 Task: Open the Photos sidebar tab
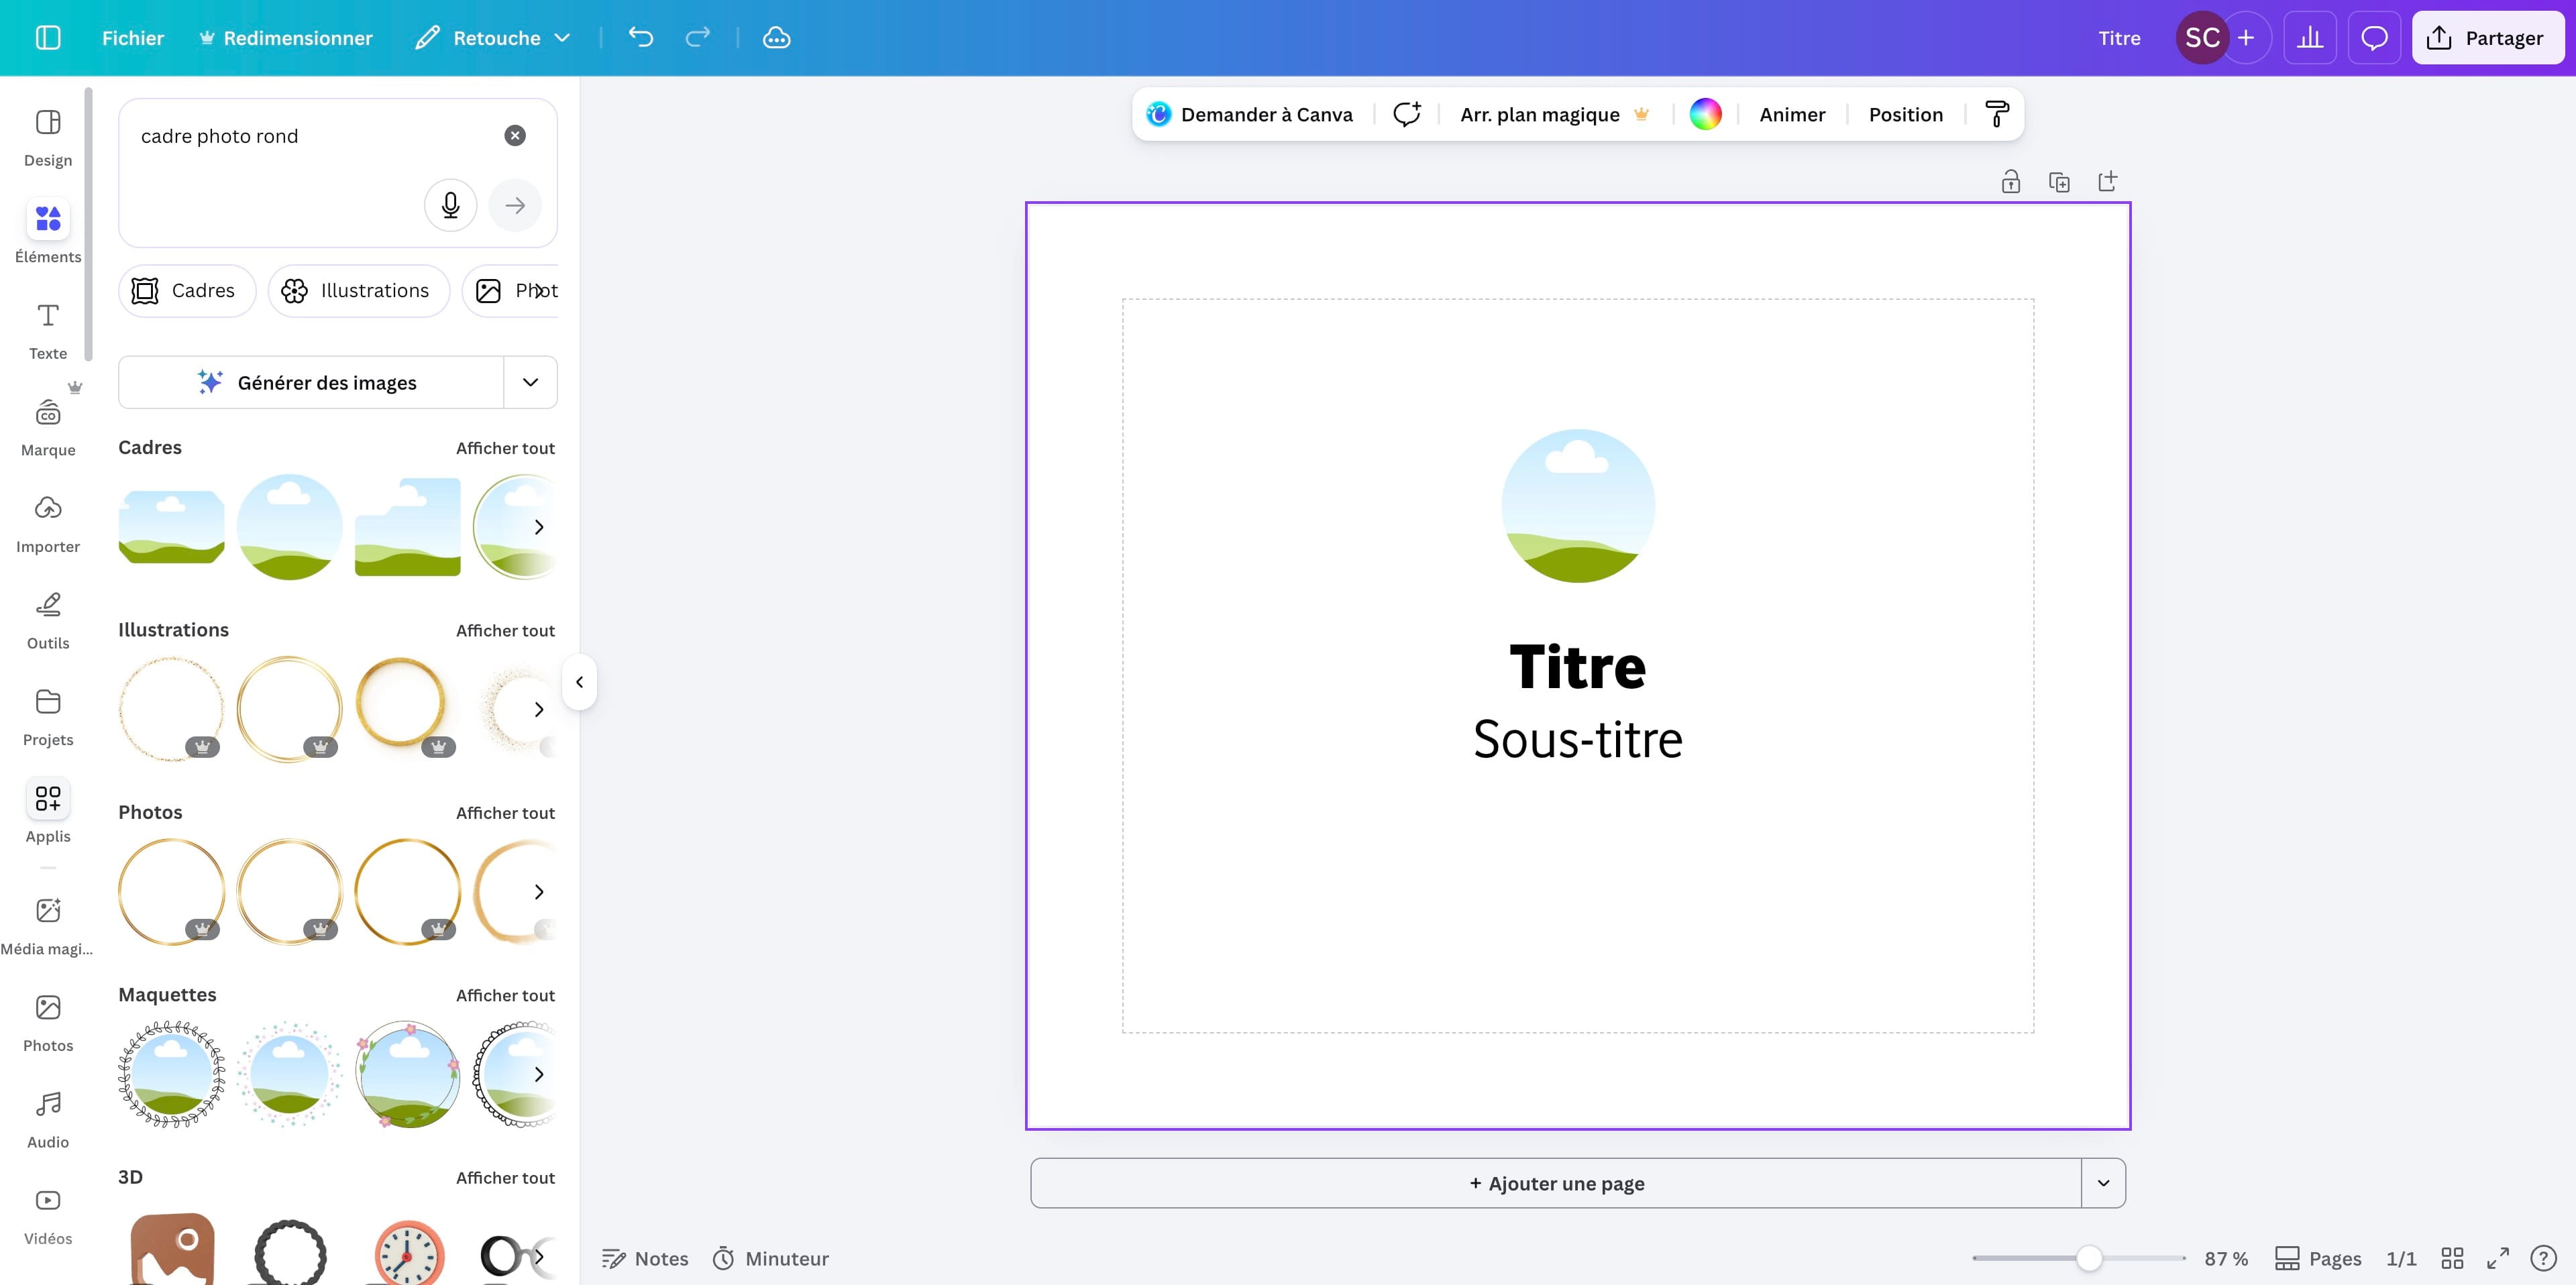(x=48, y=1023)
